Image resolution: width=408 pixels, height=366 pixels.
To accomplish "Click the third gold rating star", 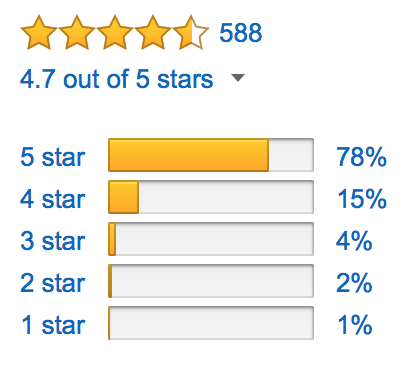I will 115,33.
